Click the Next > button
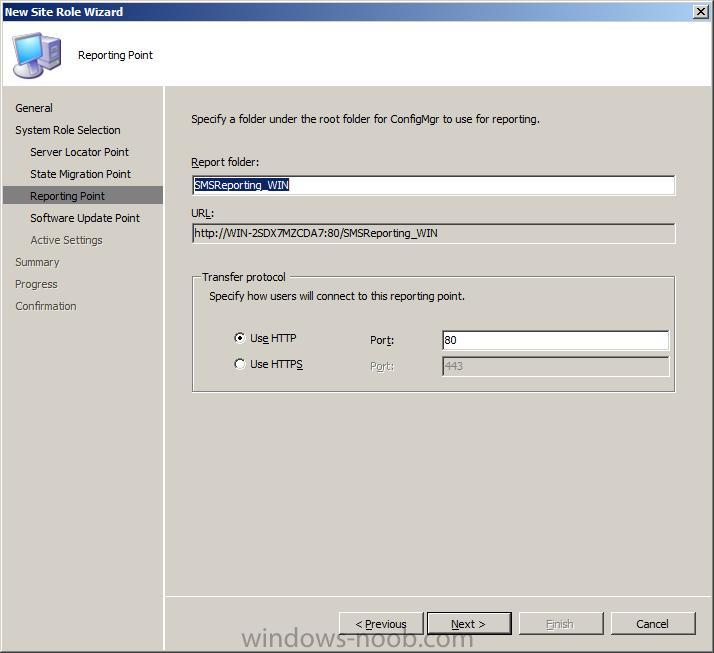This screenshot has height=653, width=714. coord(469,623)
